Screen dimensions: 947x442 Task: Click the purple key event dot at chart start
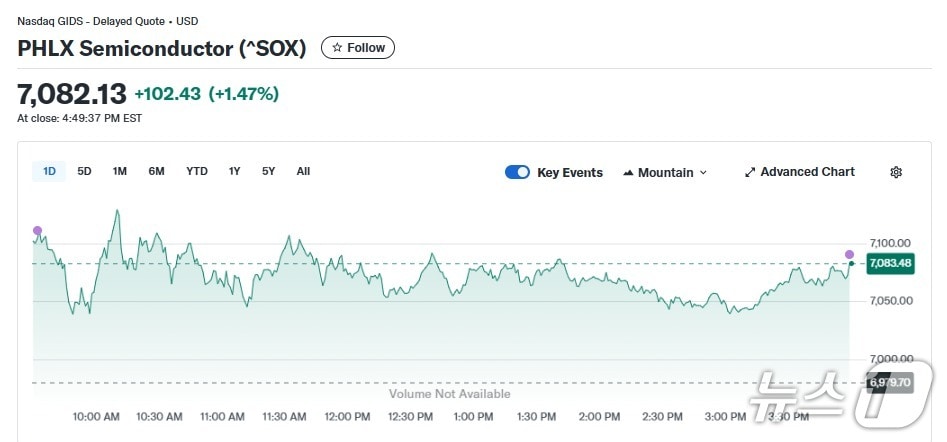pyautogui.click(x=38, y=231)
